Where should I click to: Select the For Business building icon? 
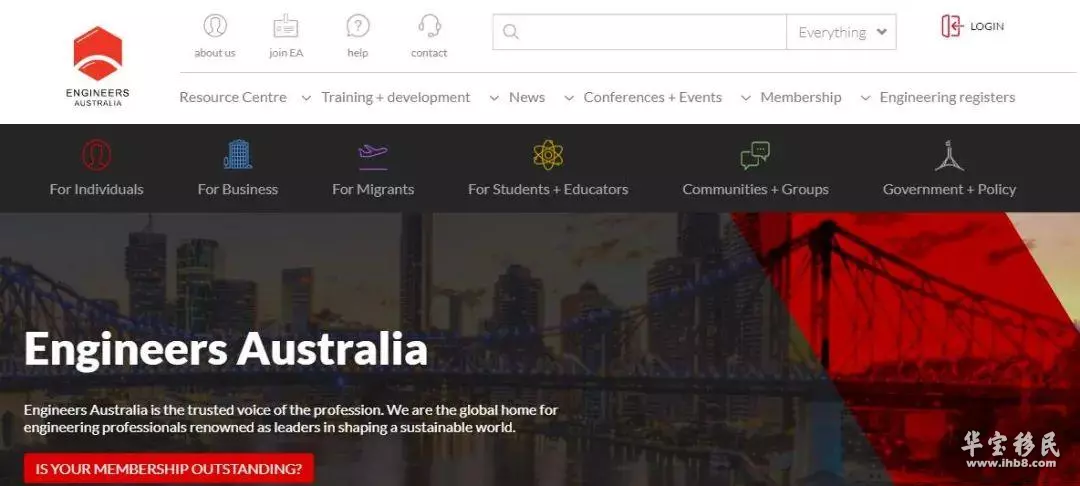click(238, 154)
